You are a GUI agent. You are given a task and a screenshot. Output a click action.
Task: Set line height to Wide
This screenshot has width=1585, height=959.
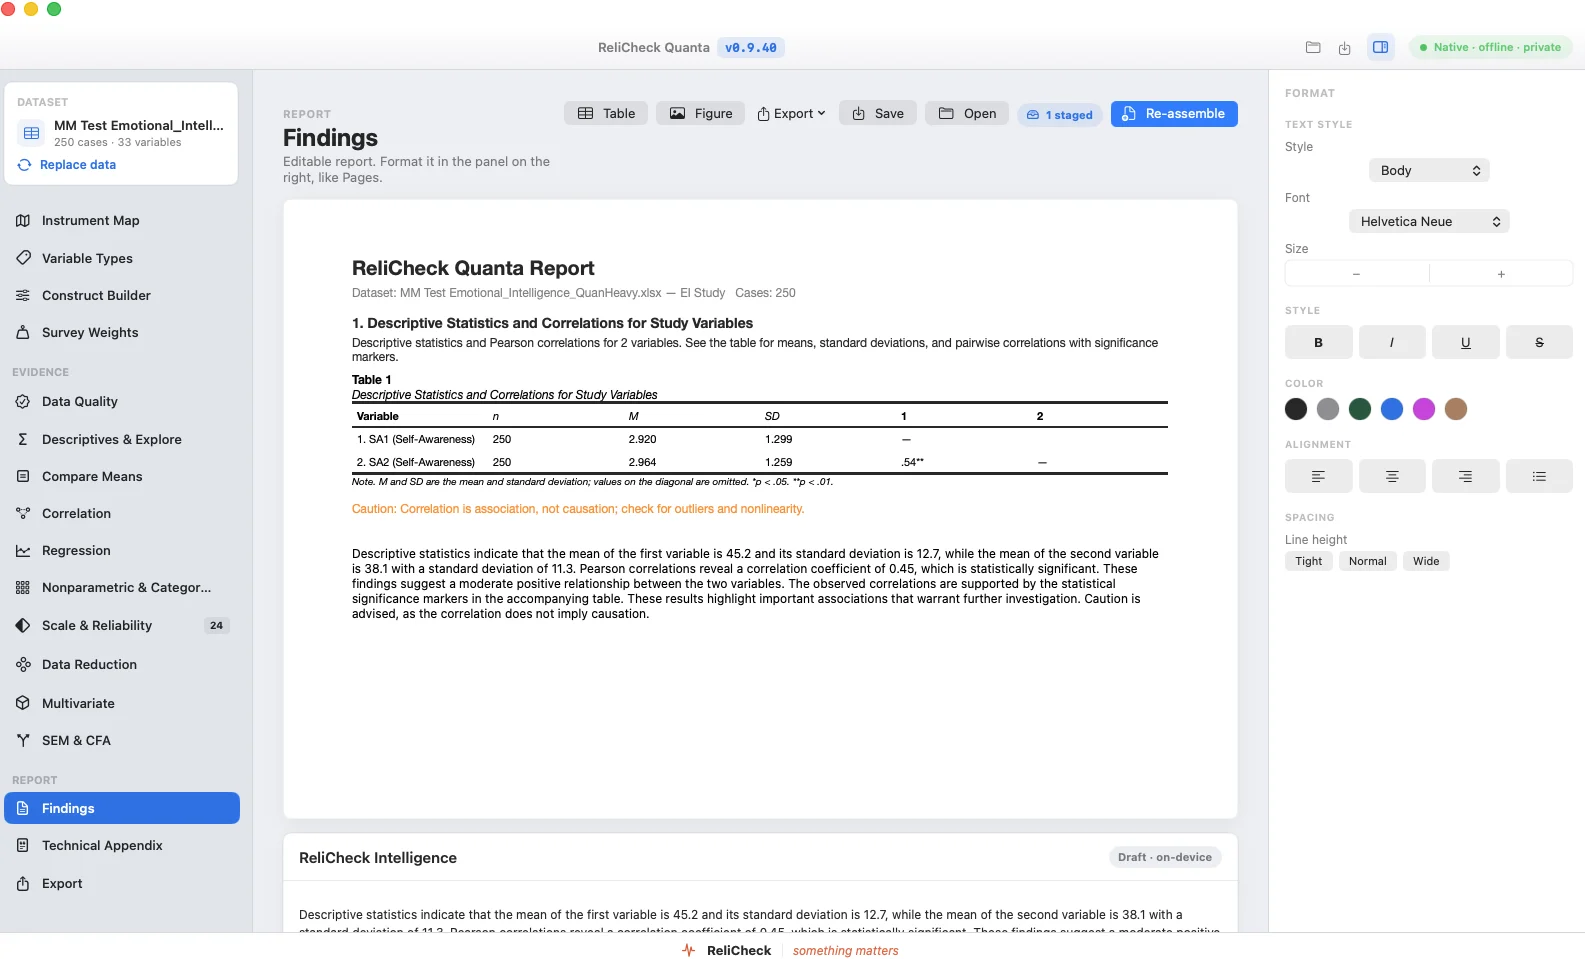click(x=1426, y=561)
